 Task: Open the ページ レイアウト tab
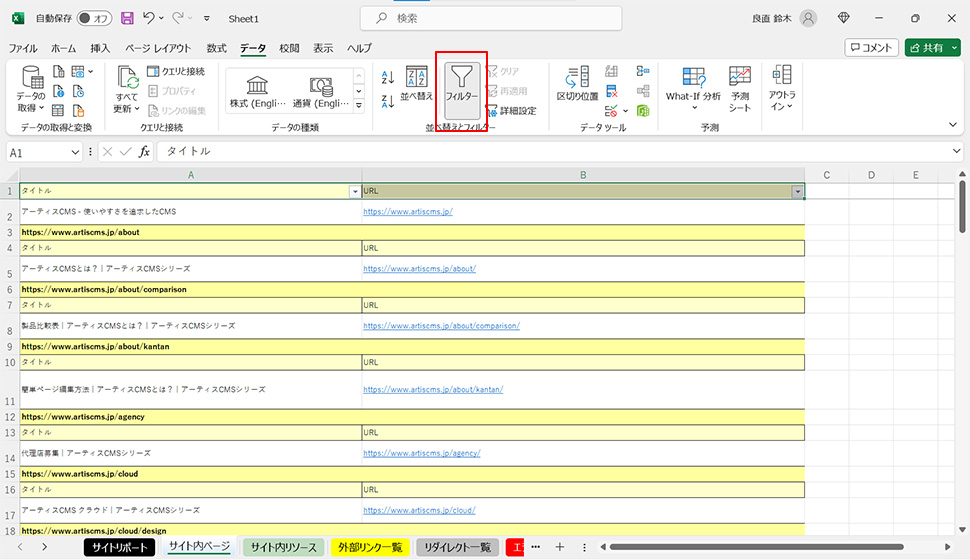click(158, 48)
